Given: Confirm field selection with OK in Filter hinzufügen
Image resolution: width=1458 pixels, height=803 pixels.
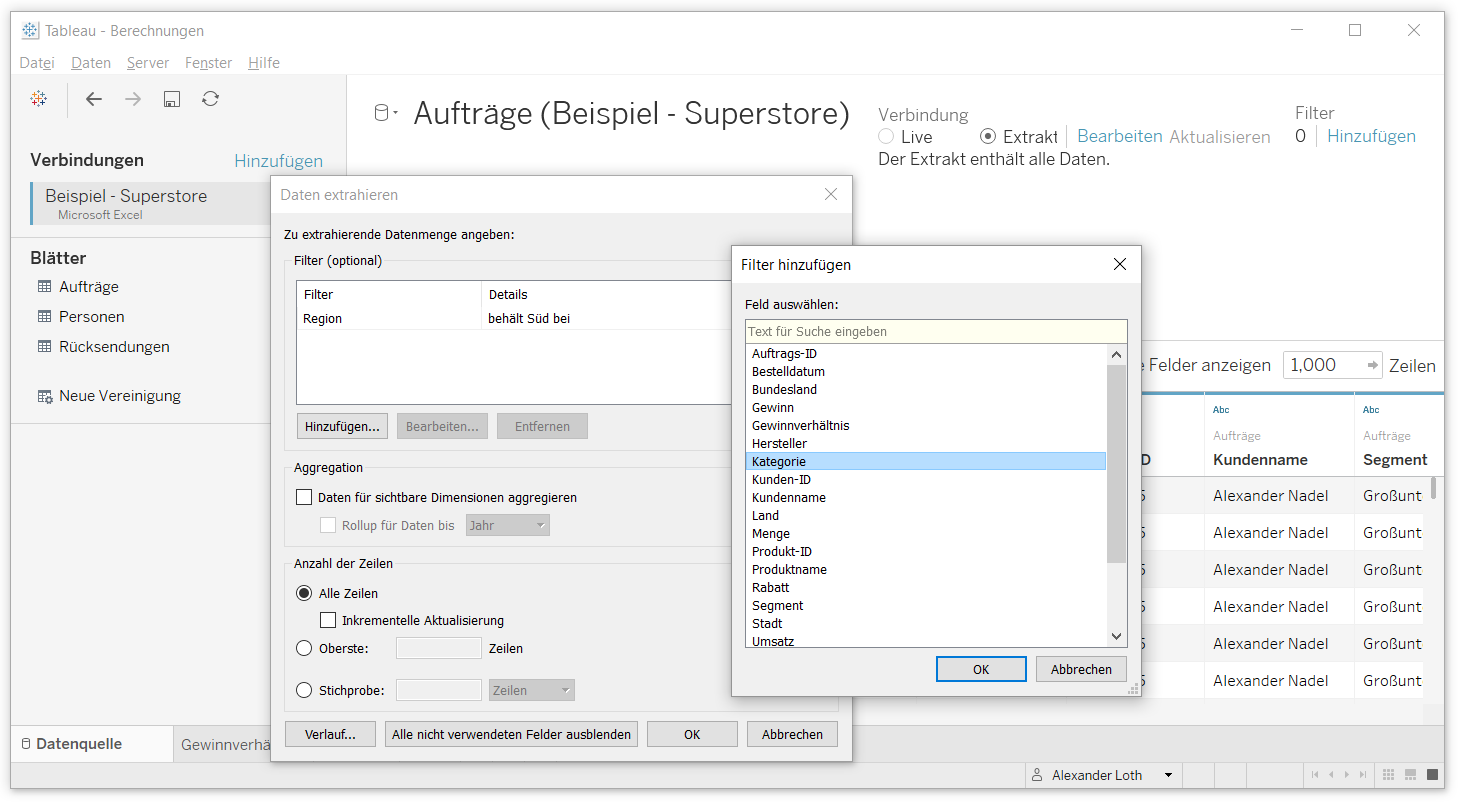Looking at the screenshot, I should point(981,669).
